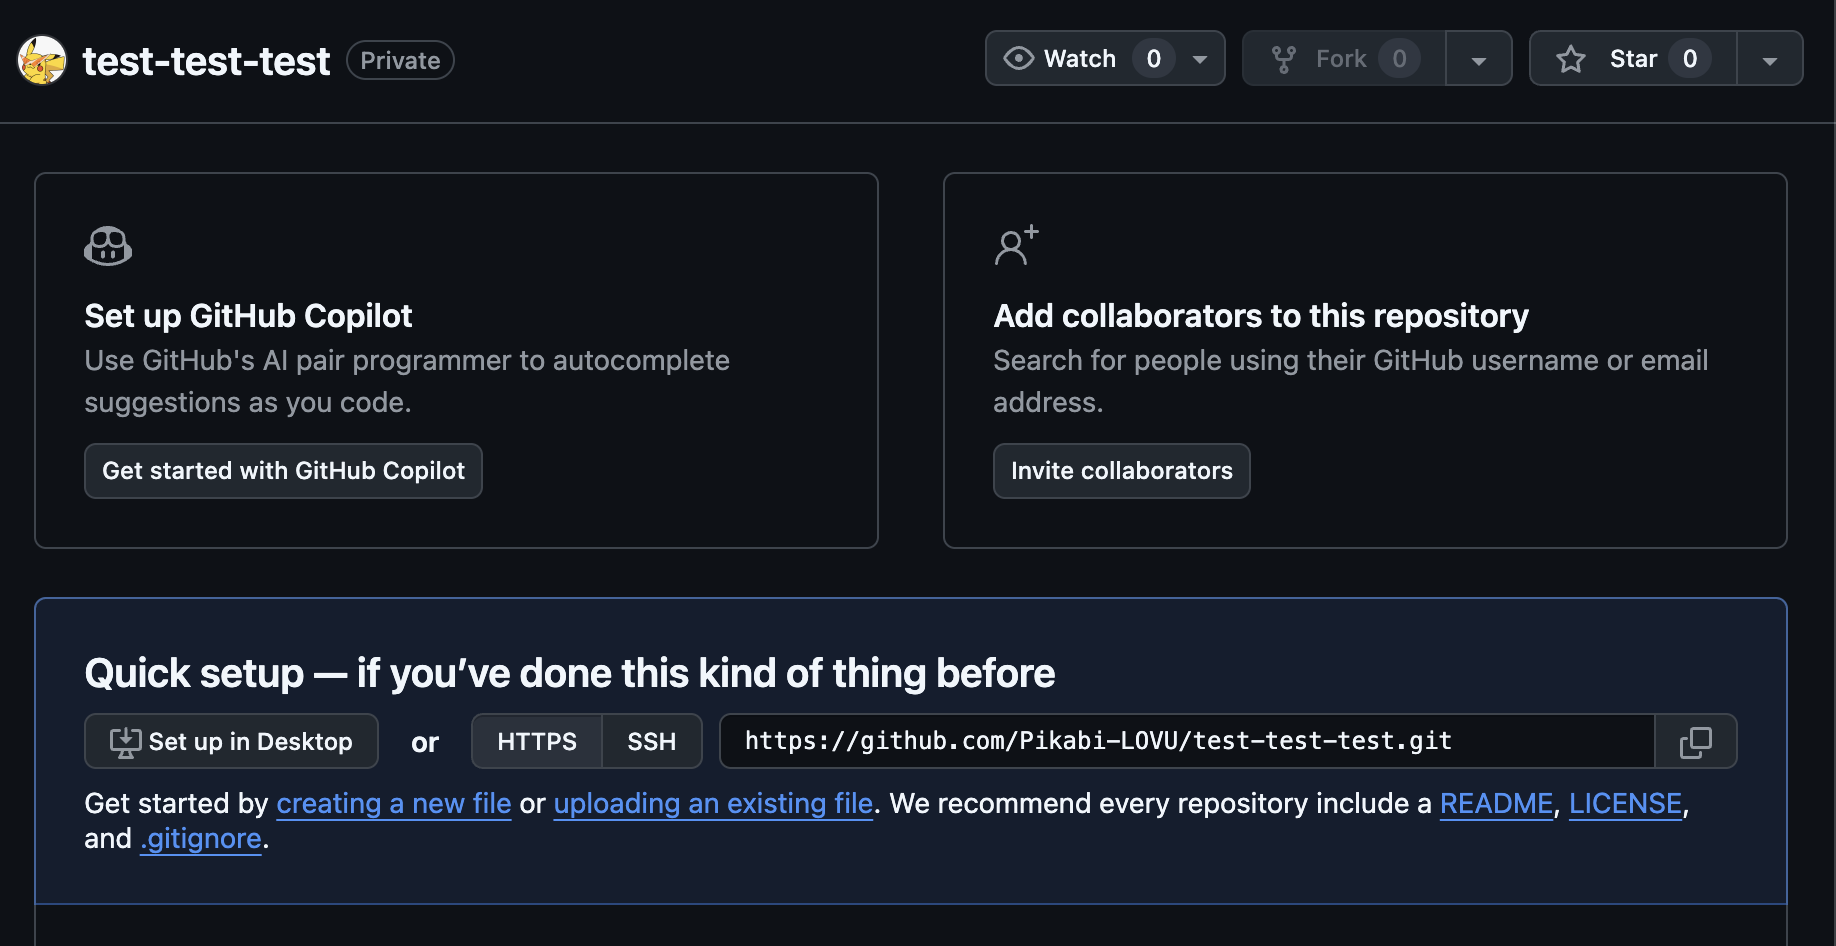Click the Fork count 0
1836x946 pixels.
click(x=1399, y=59)
